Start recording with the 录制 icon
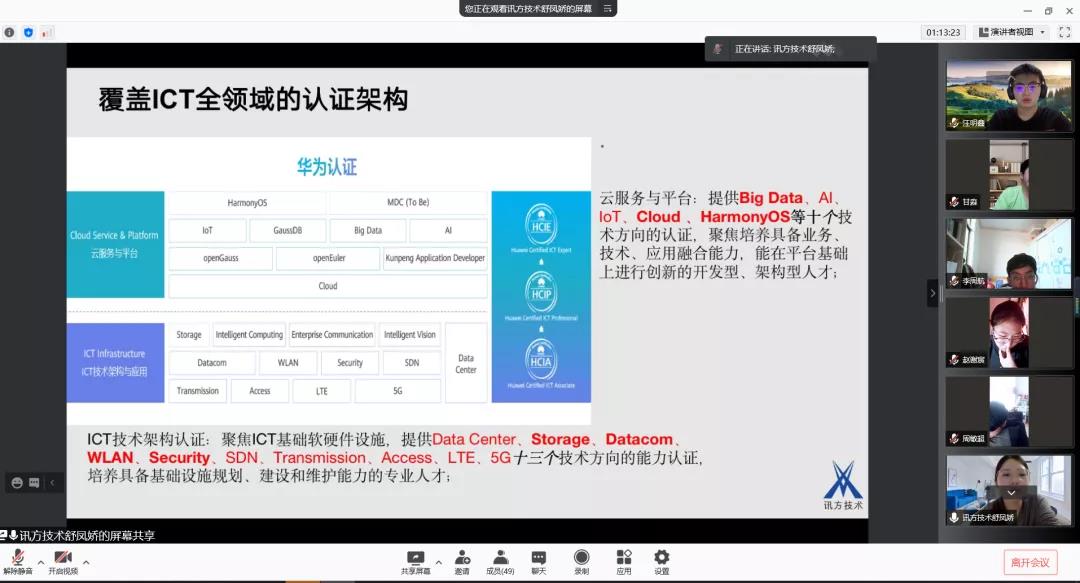The image size is (1080, 583). click(x=580, y=560)
